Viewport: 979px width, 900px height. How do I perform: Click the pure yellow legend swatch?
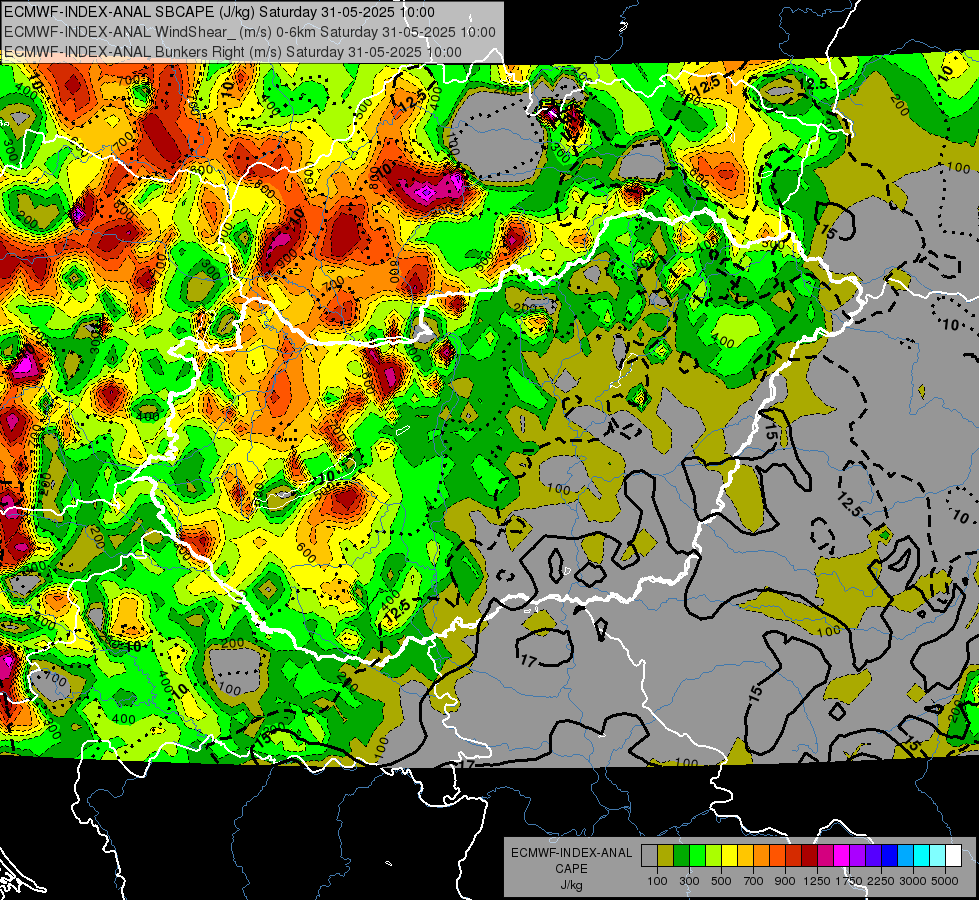(x=729, y=856)
